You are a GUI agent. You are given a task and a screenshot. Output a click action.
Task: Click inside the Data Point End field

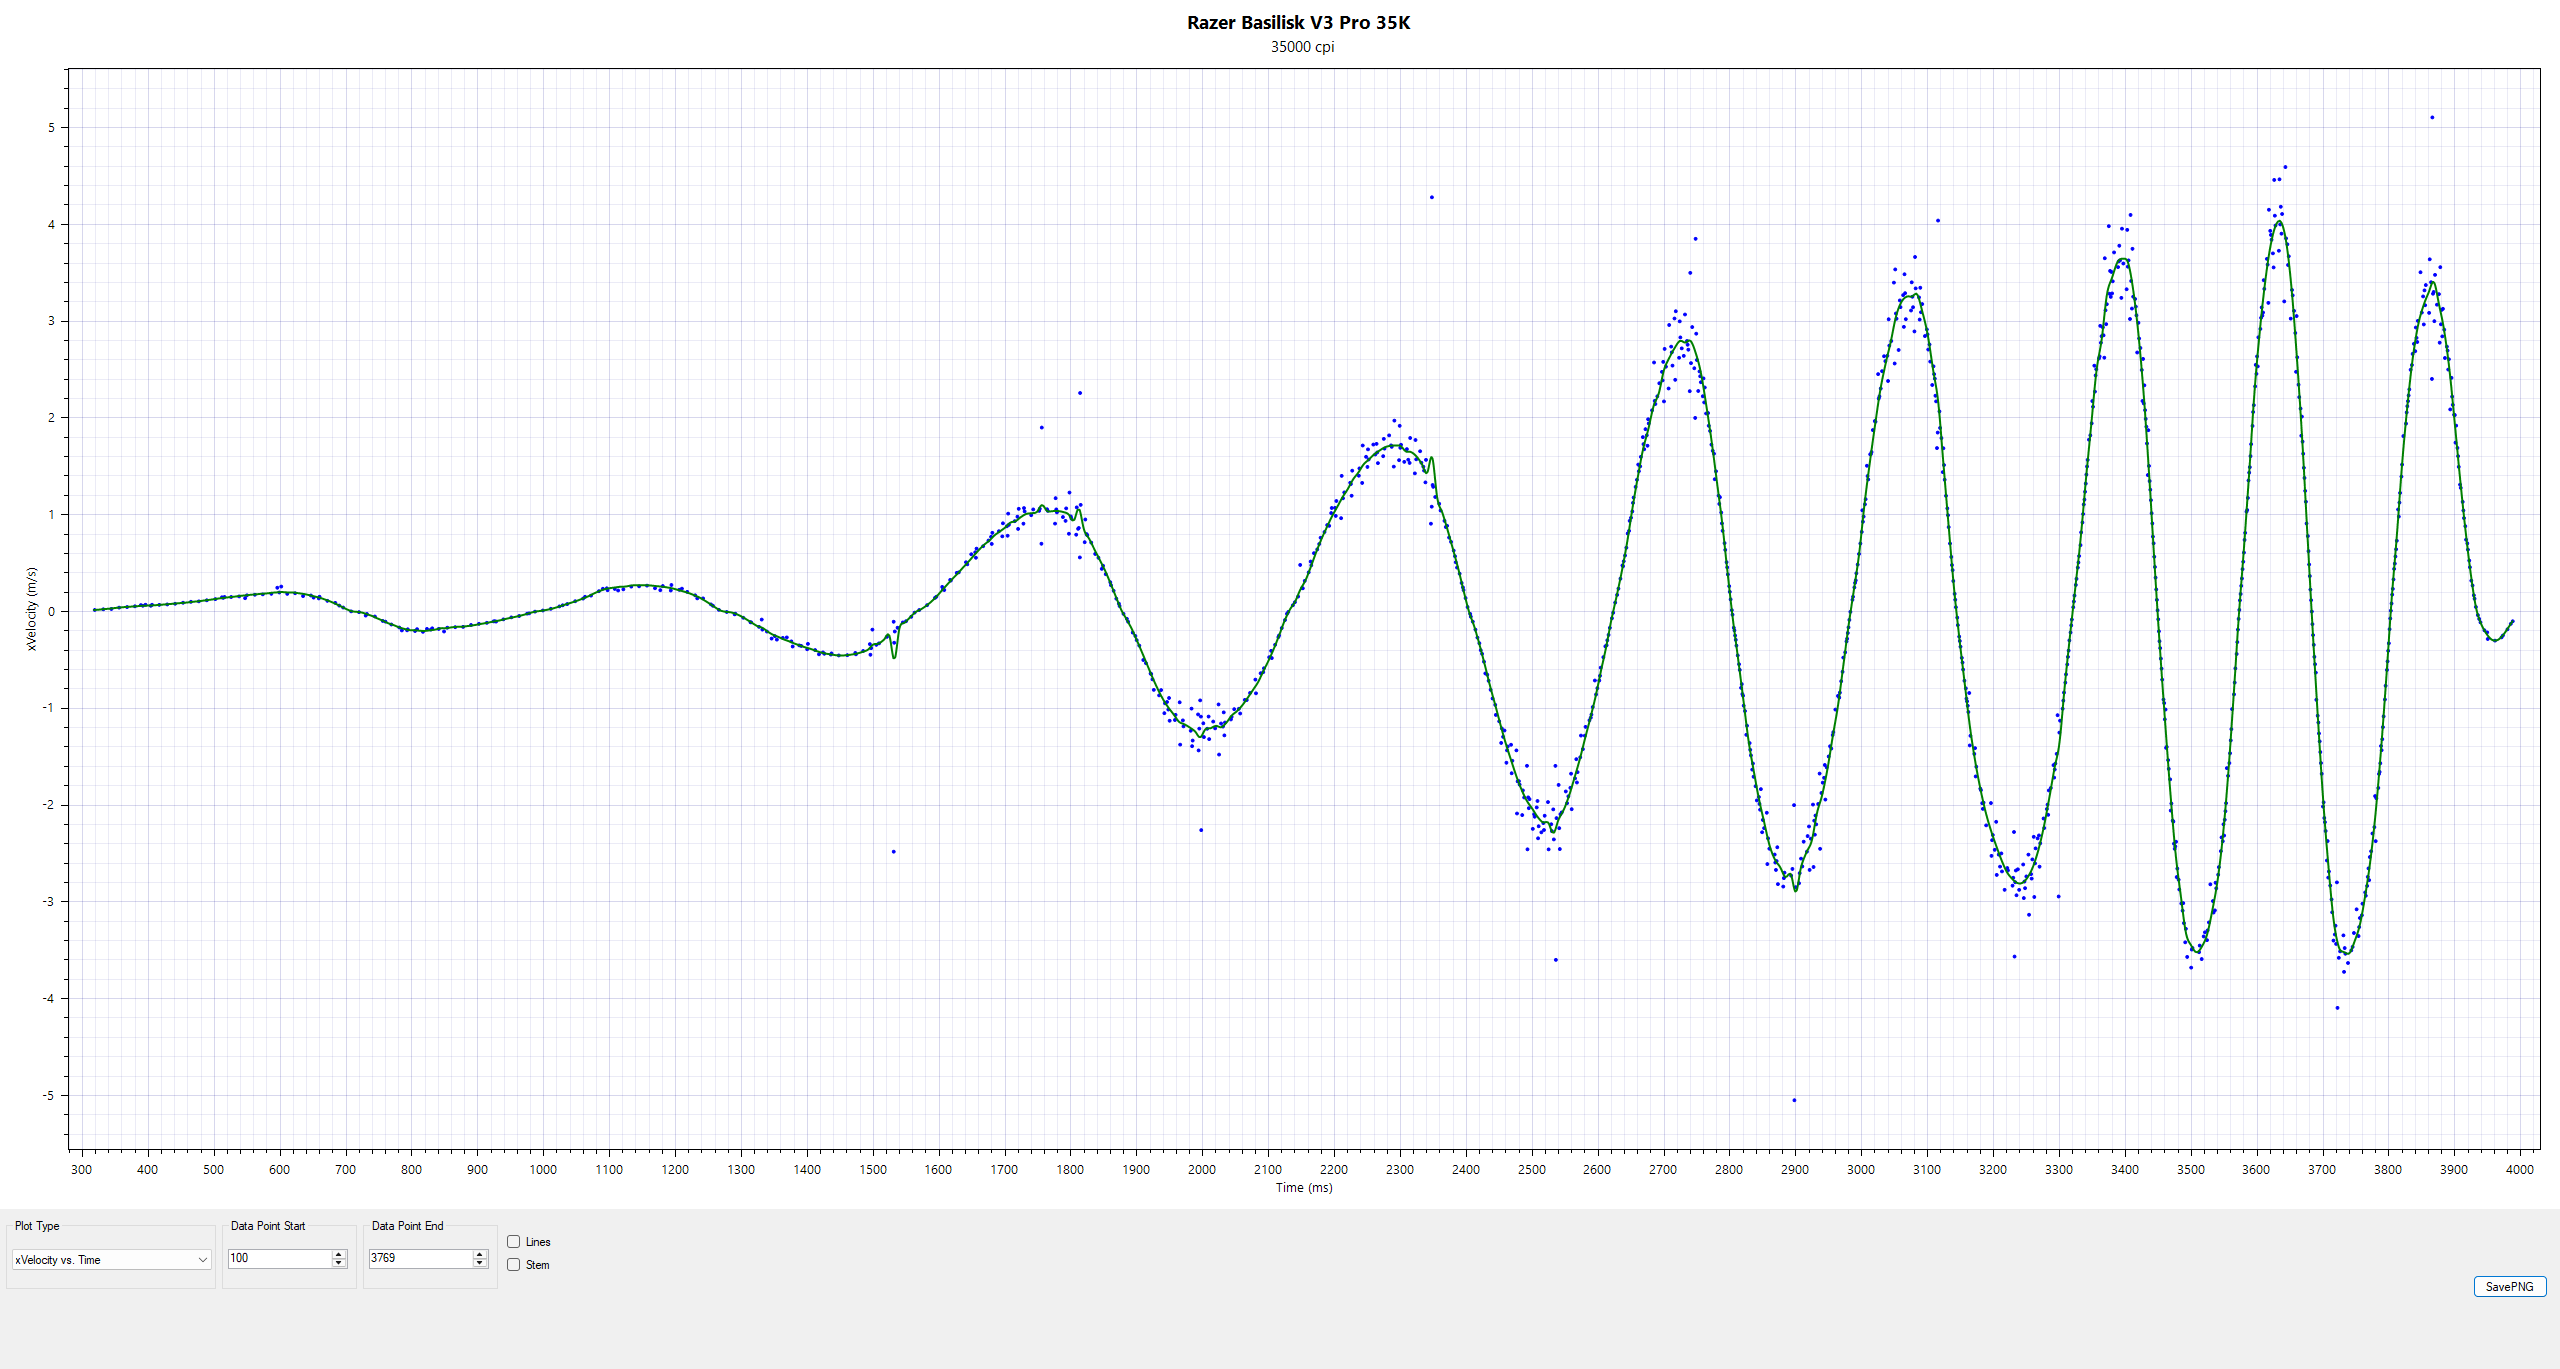pyautogui.click(x=420, y=1258)
